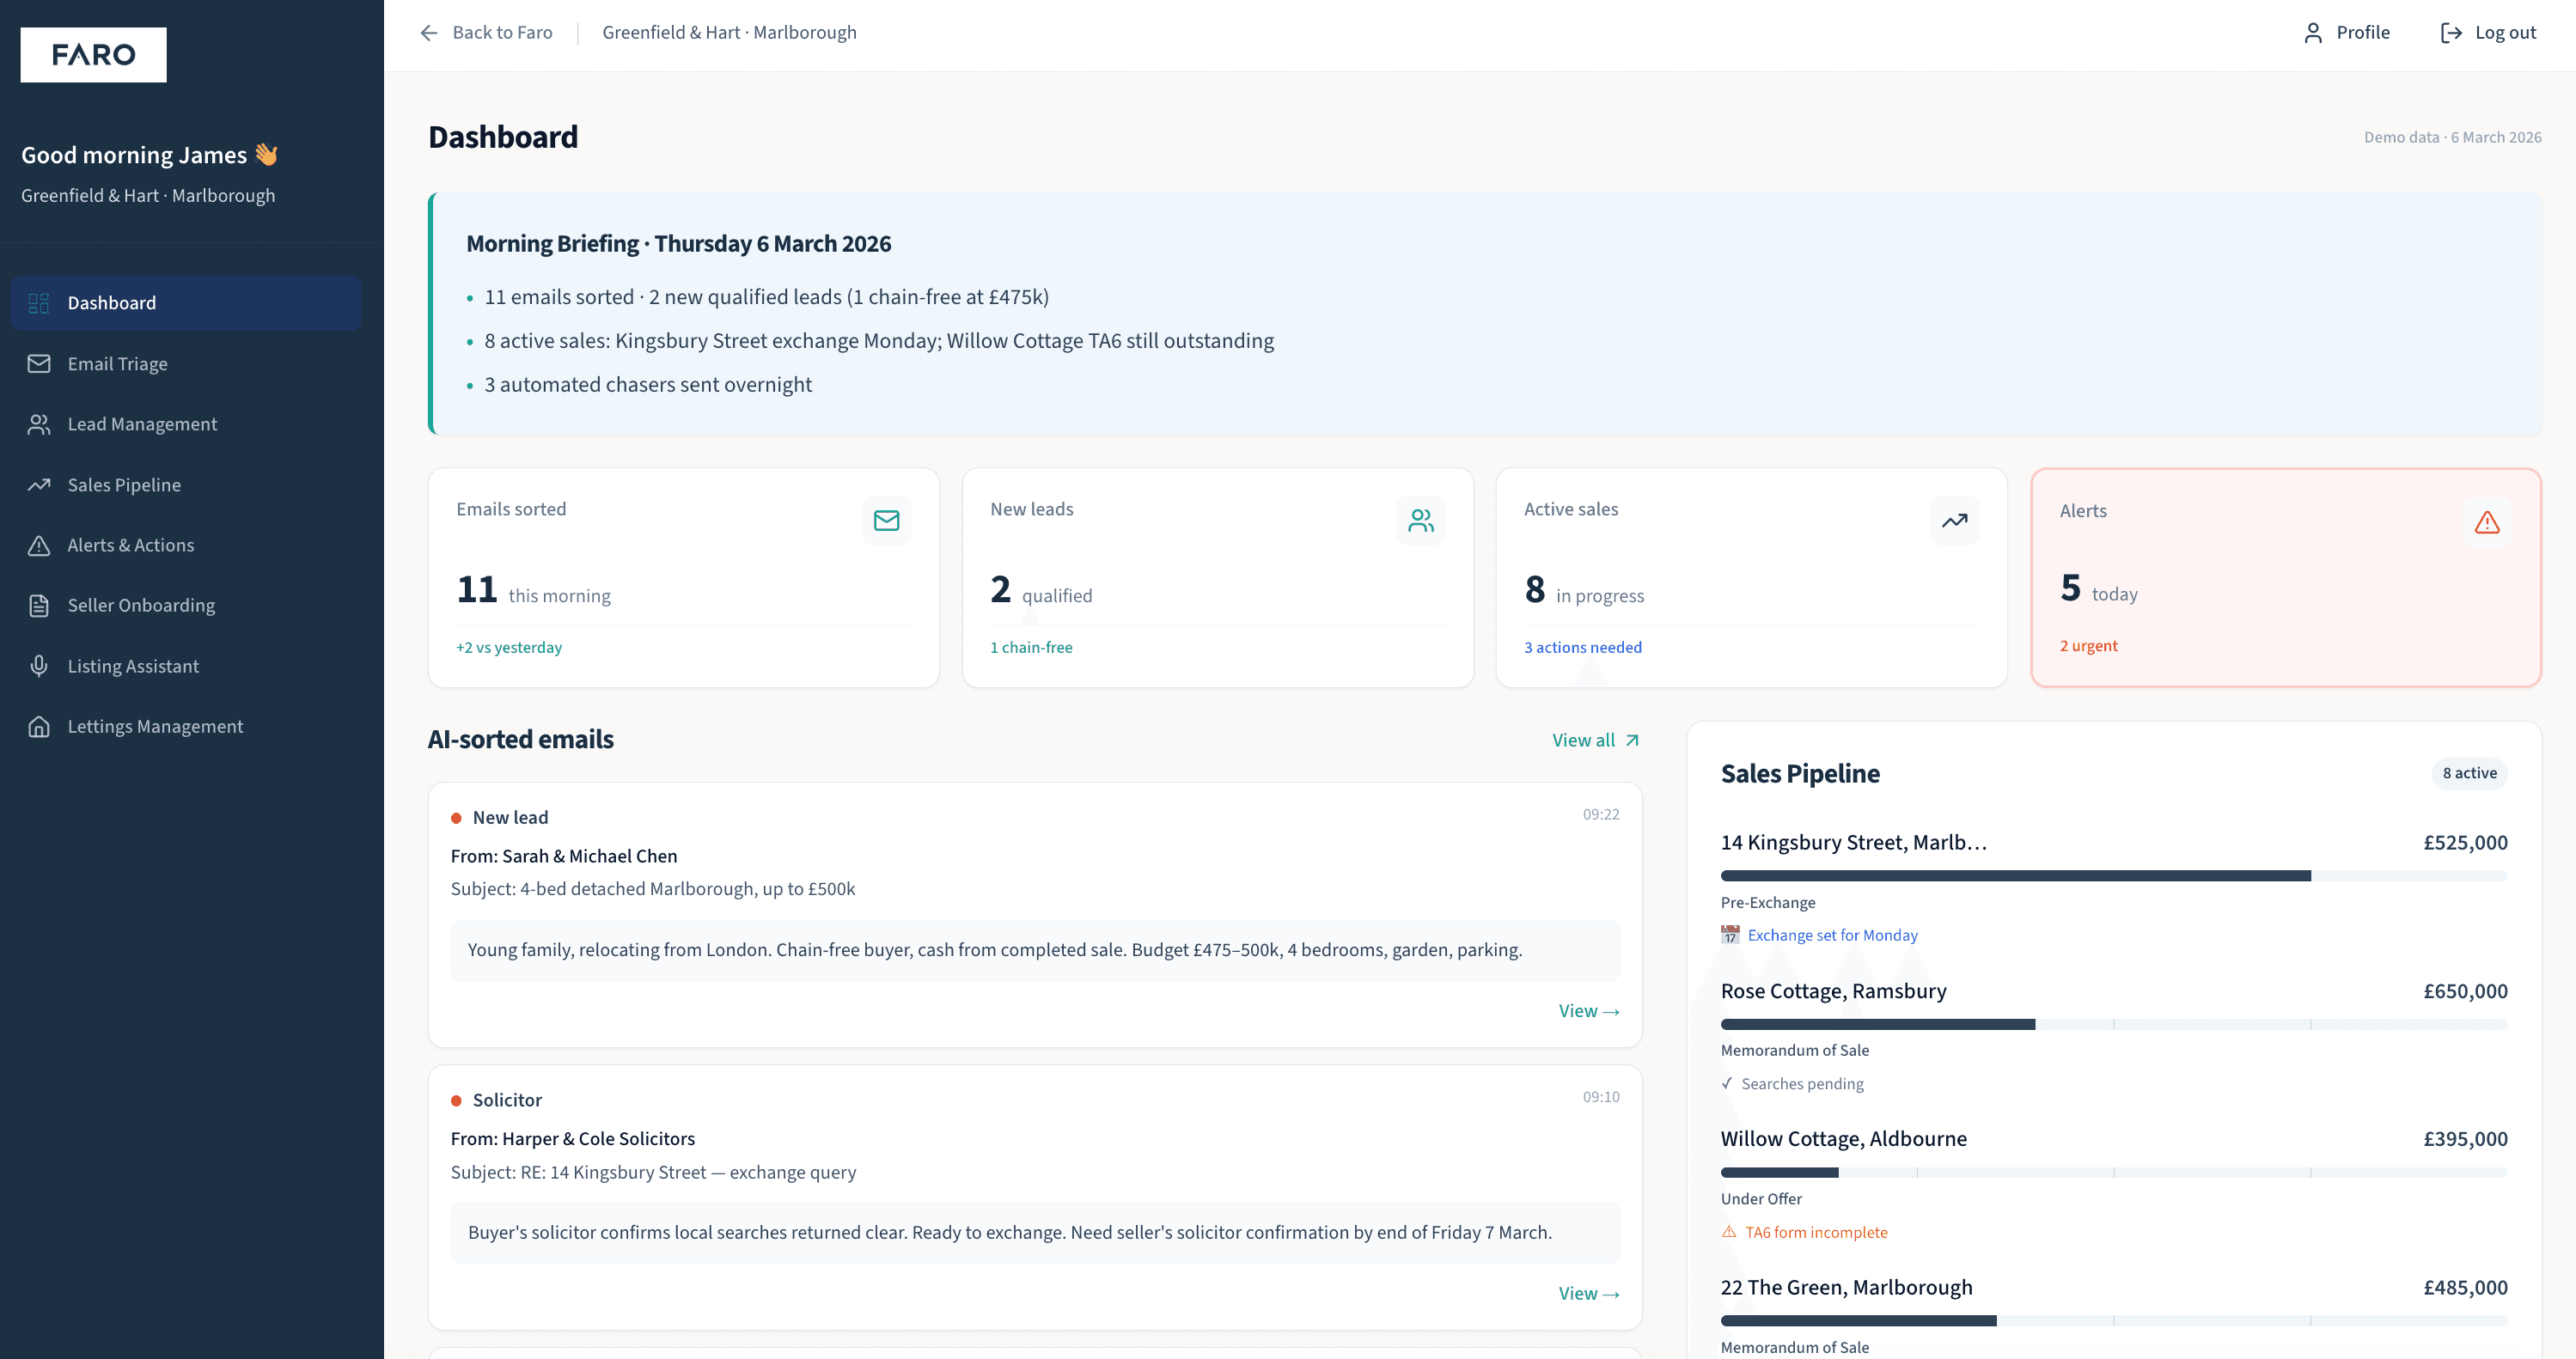This screenshot has width=2576, height=1359.
Task: Click the TA6 form incomplete alert
Action: 1816,1232
